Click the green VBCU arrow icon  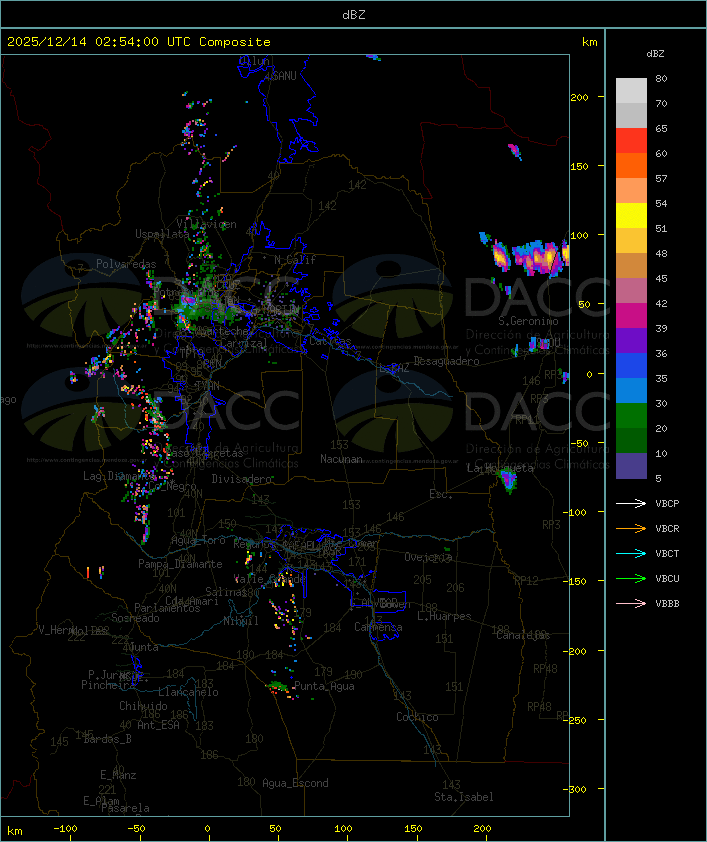click(631, 578)
